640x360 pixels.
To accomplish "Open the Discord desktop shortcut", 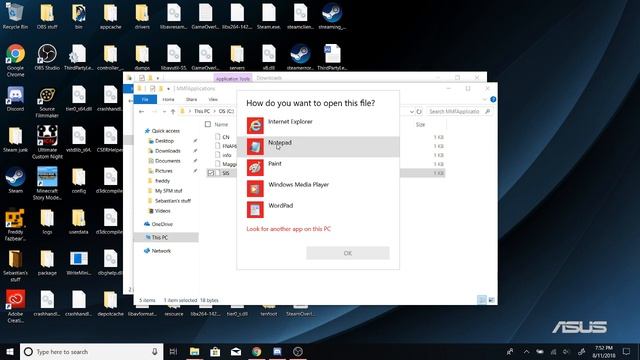I will pos(16,98).
